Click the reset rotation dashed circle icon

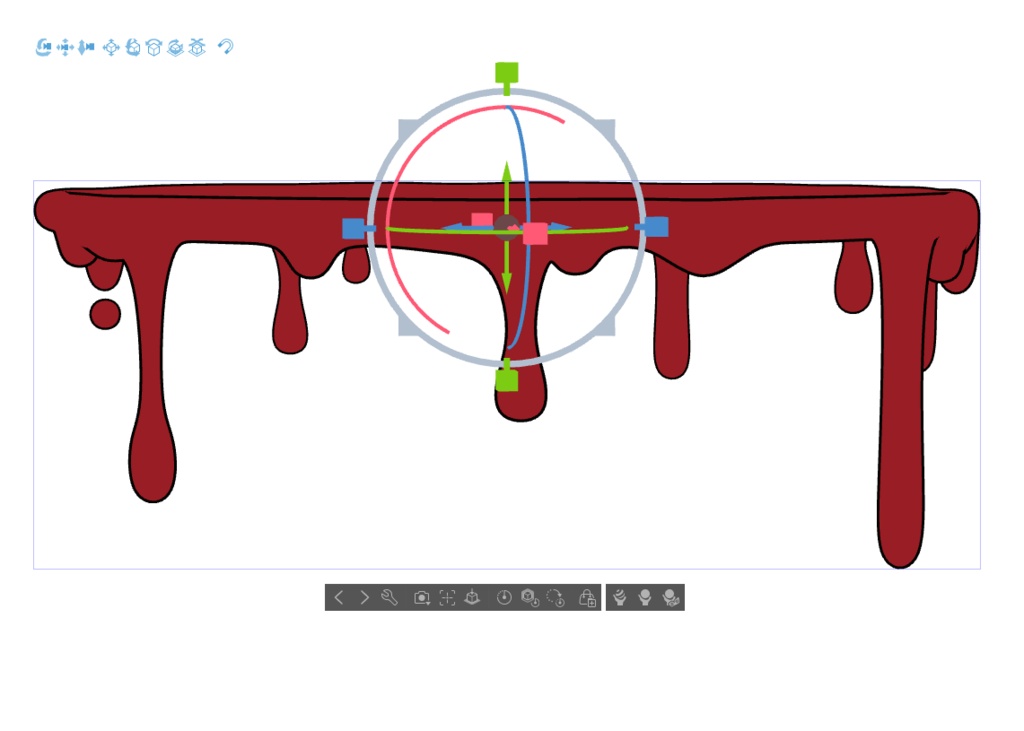click(x=555, y=597)
